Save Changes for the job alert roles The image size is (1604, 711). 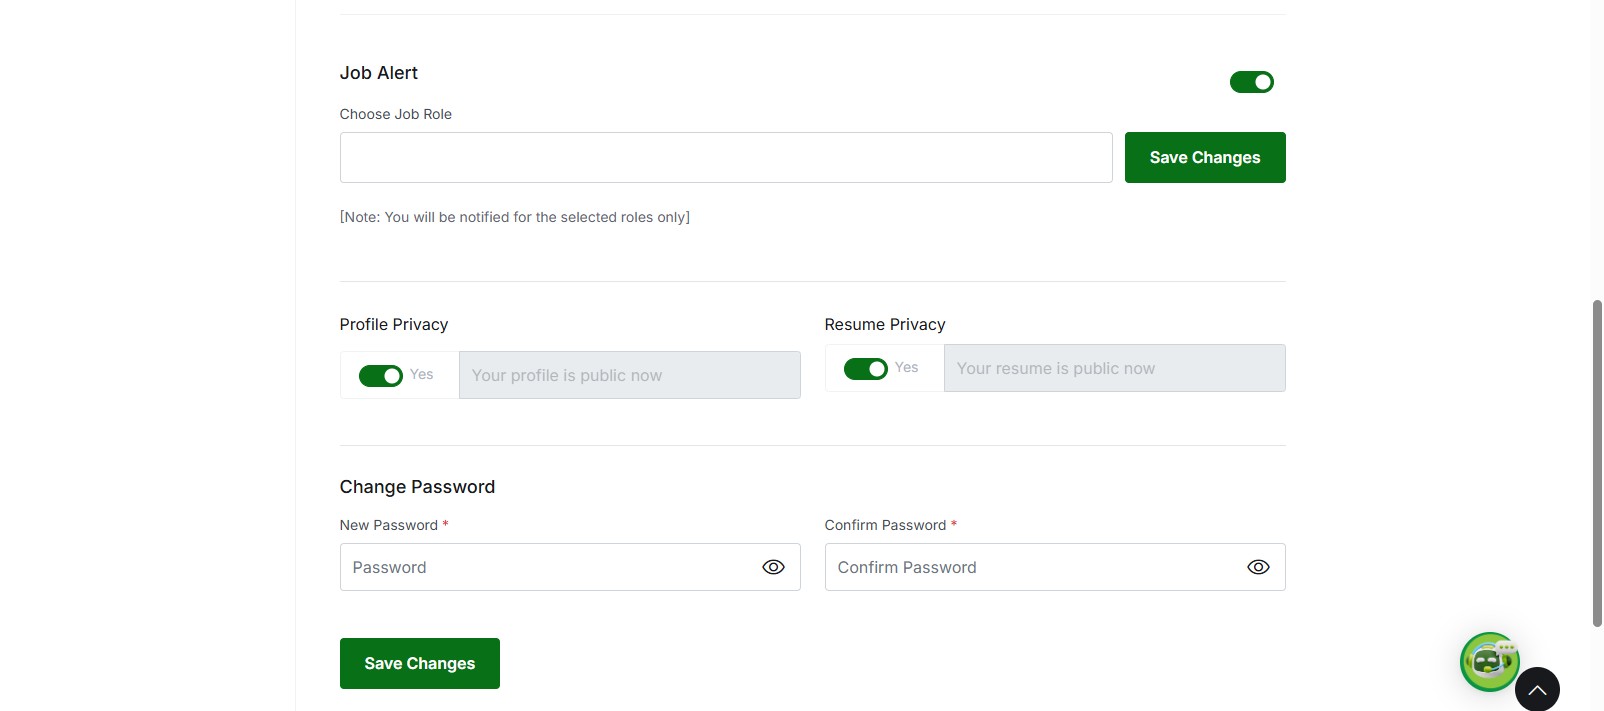[1204, 158]
